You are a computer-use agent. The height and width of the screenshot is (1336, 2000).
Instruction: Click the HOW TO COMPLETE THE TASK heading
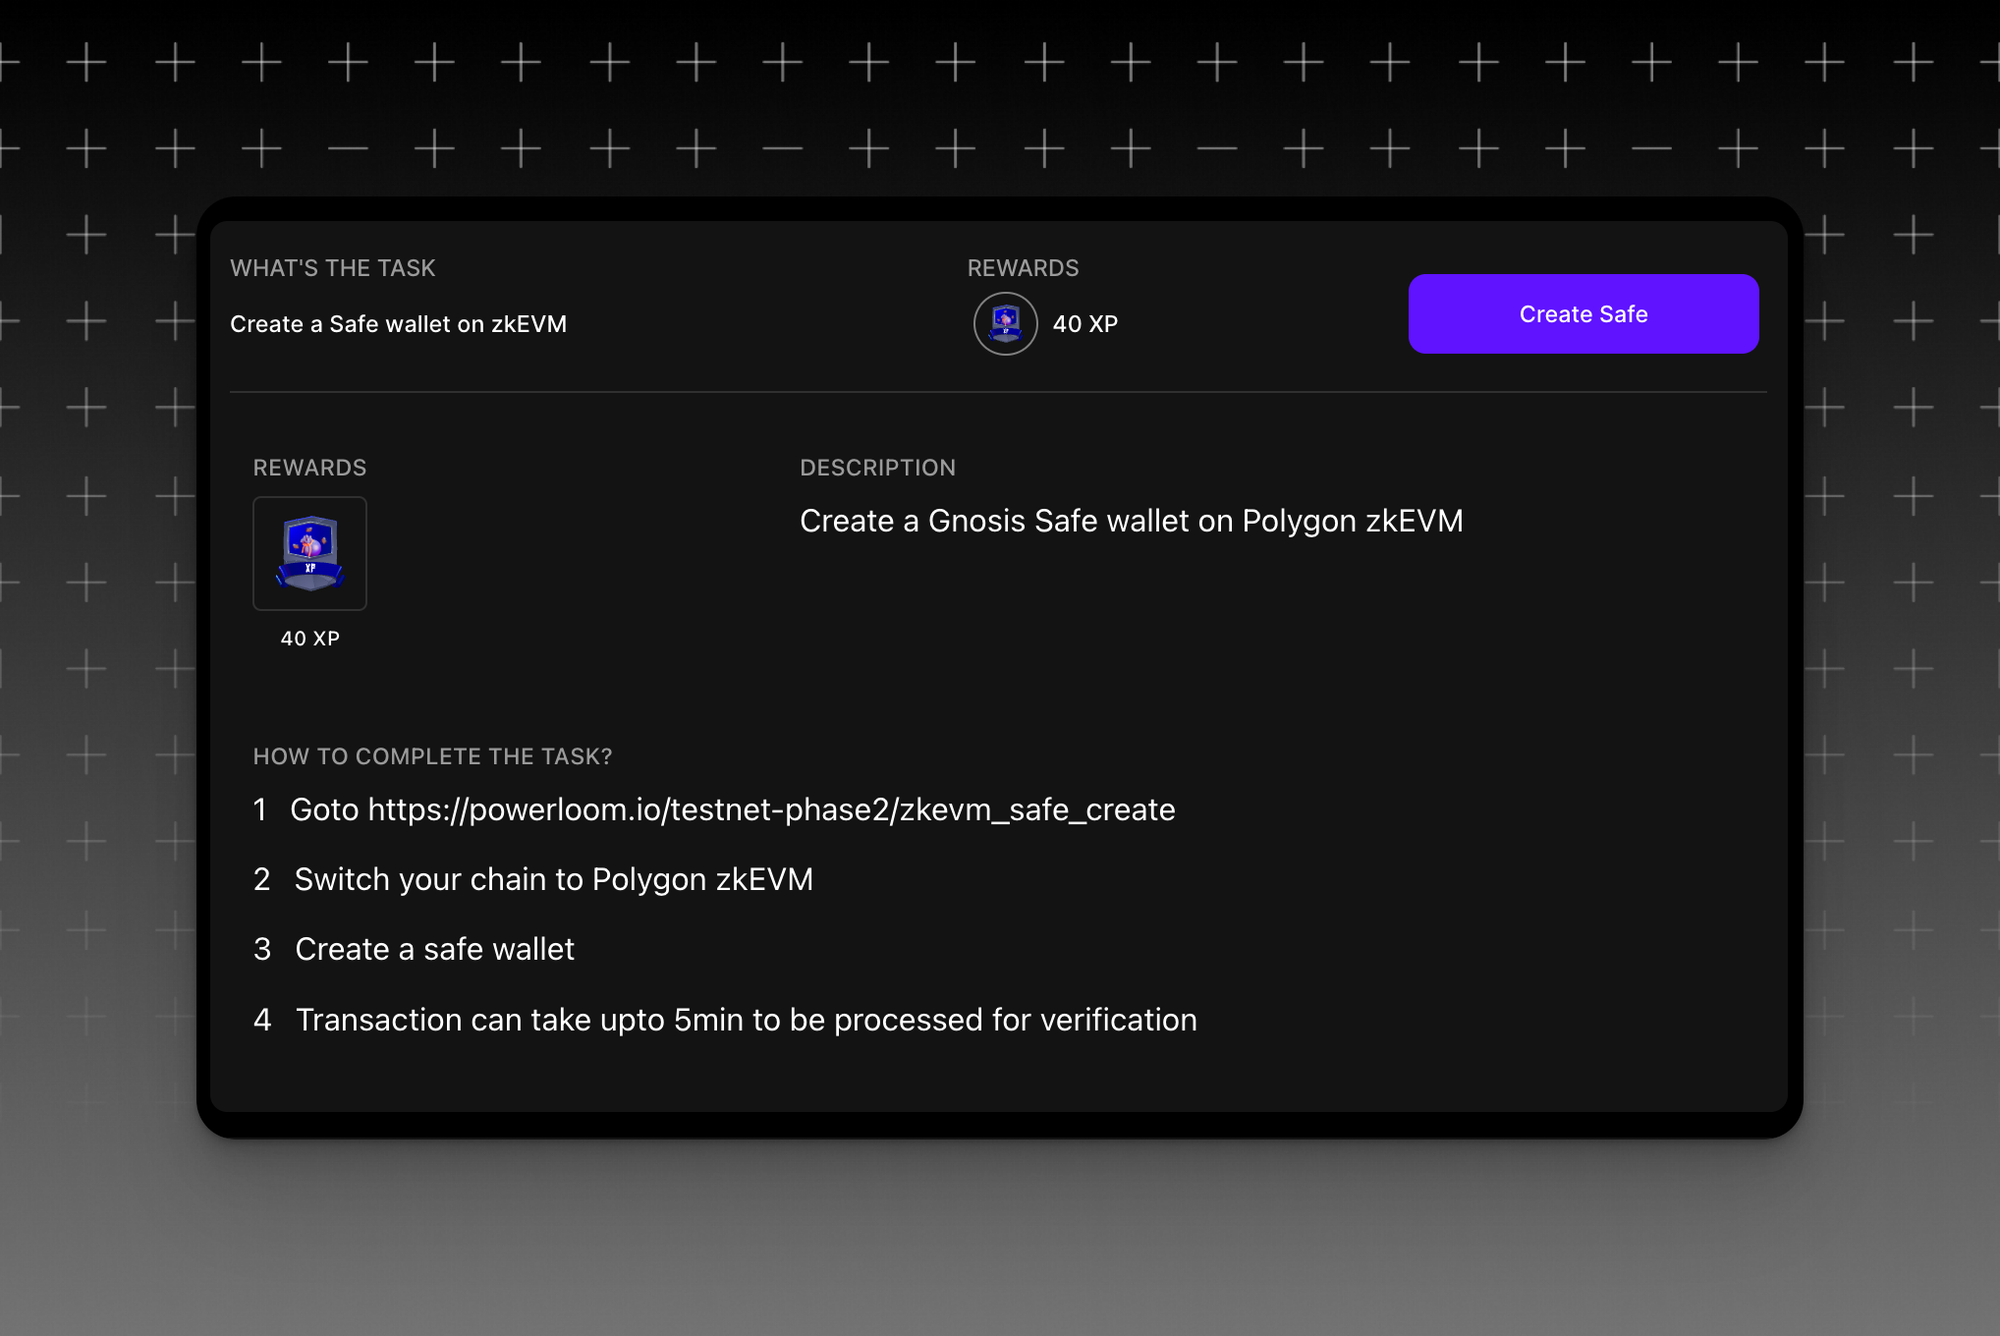432,756
